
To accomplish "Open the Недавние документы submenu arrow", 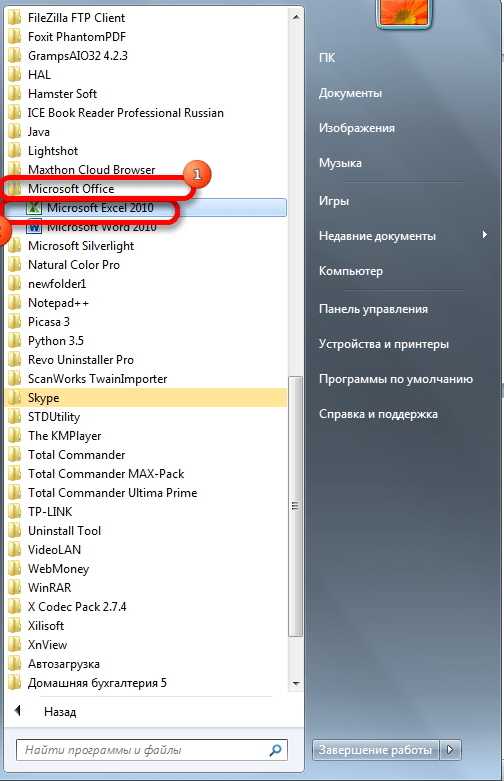I will pyautogui.click(x=485, y=235).
